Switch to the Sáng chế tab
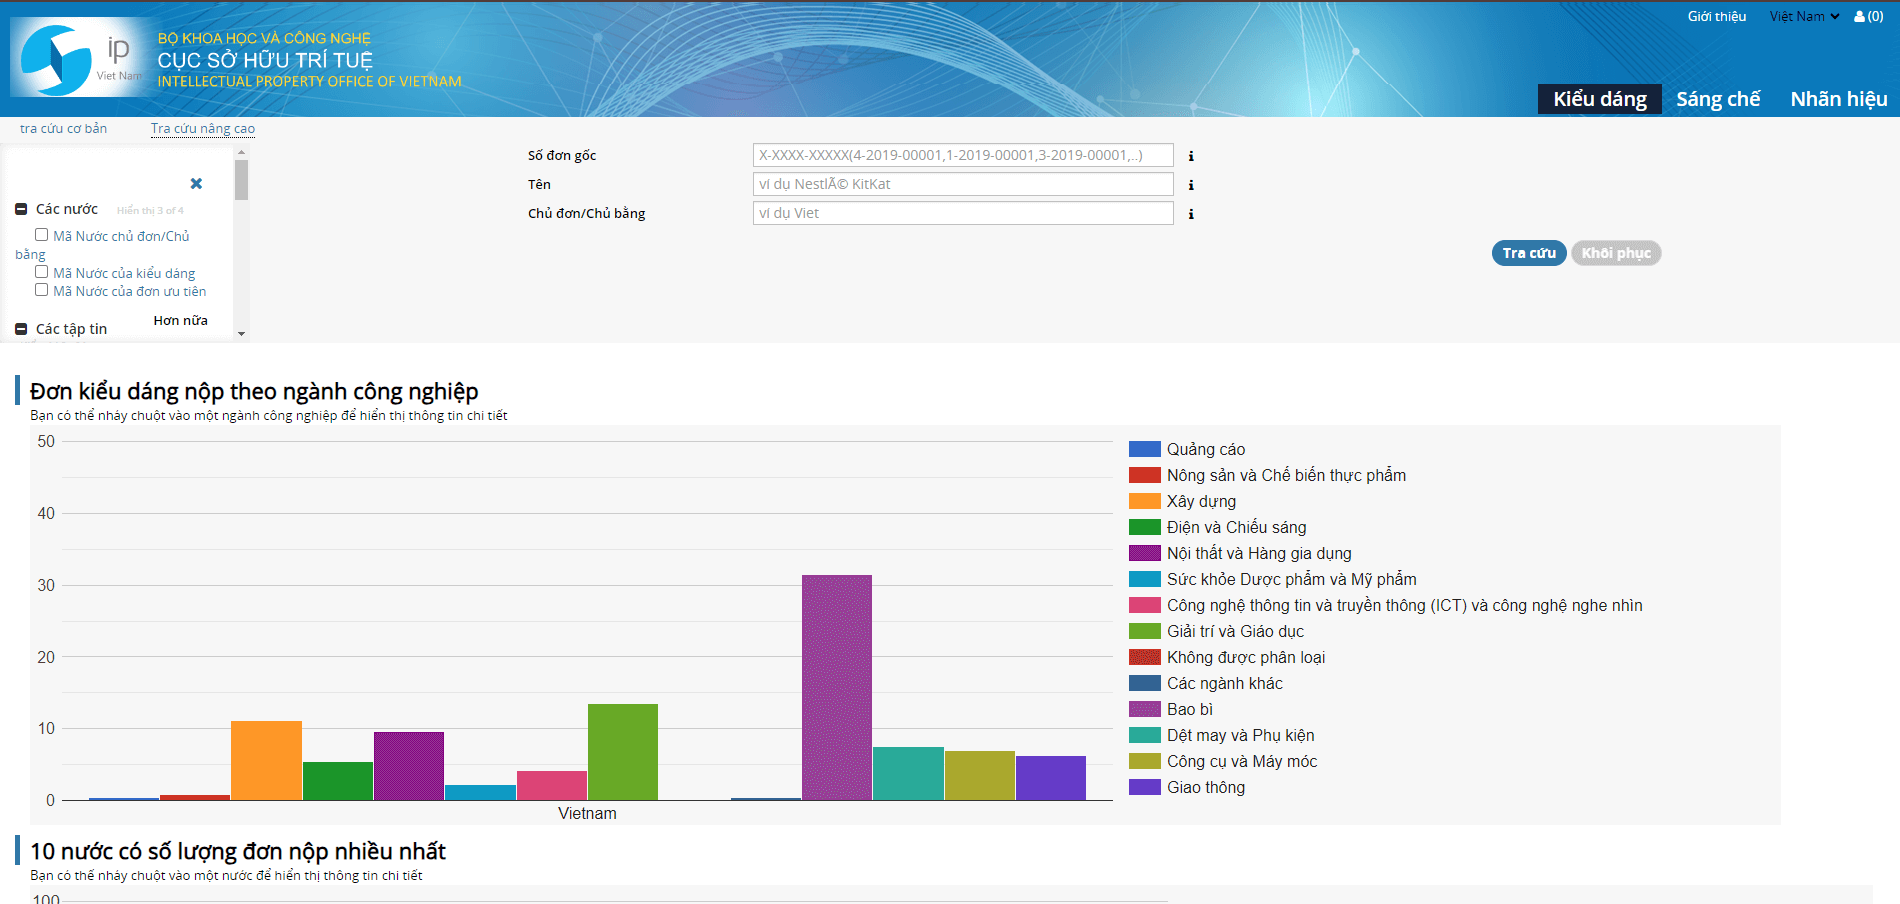Viewport: 1900px width, 904px height. click(x=1717, y=99)
